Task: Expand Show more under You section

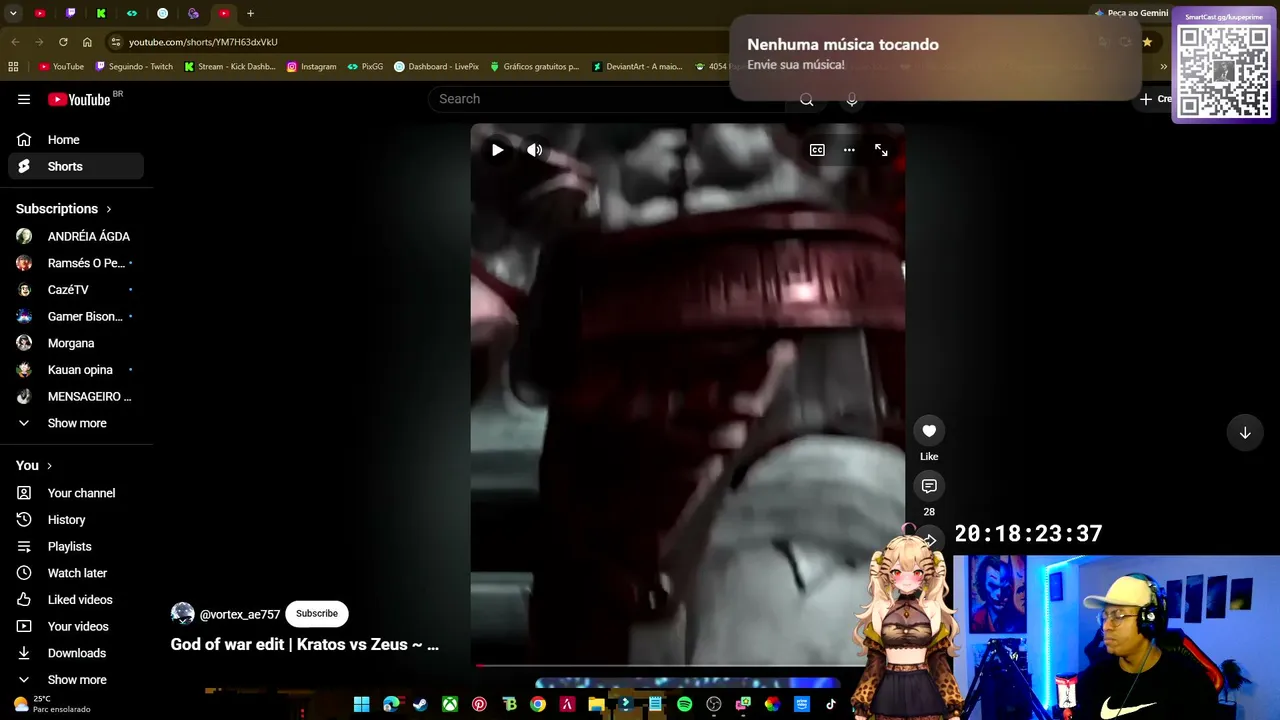Action: (x=76, y=680)
